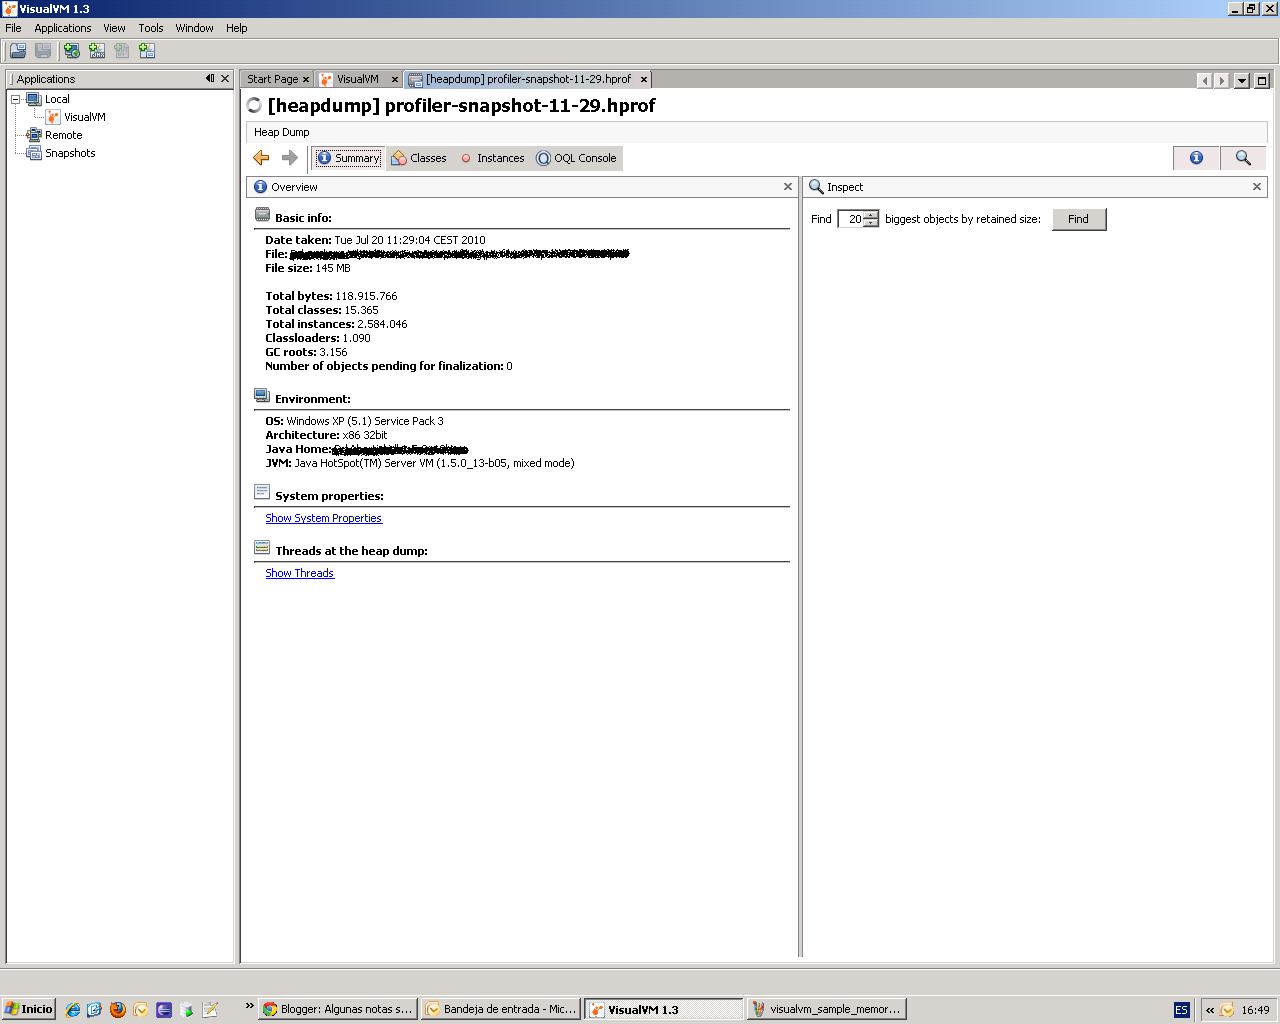Switch to the Start Page tab

point(272,79)
